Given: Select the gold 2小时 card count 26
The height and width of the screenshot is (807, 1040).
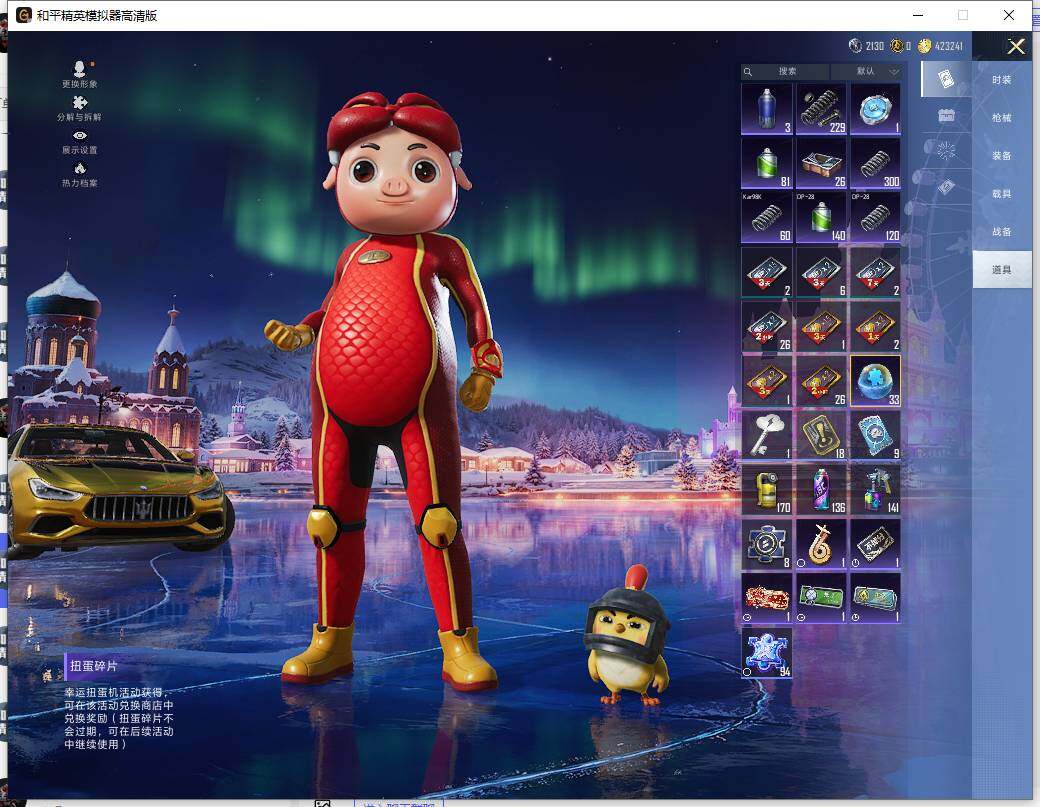Looking at the screenshot, I should (x=820, y=381).
